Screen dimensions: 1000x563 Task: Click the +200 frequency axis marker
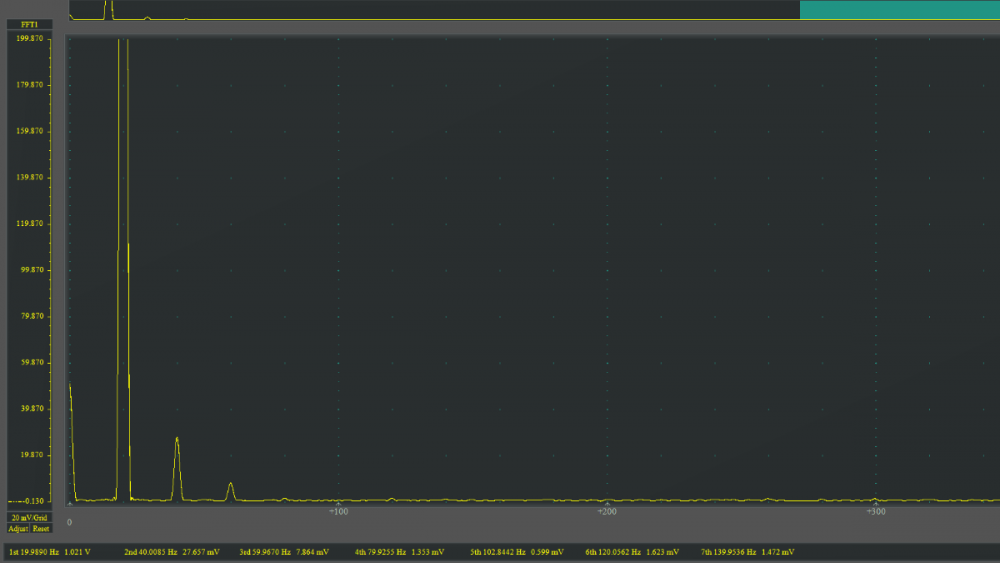pos(606,511)
